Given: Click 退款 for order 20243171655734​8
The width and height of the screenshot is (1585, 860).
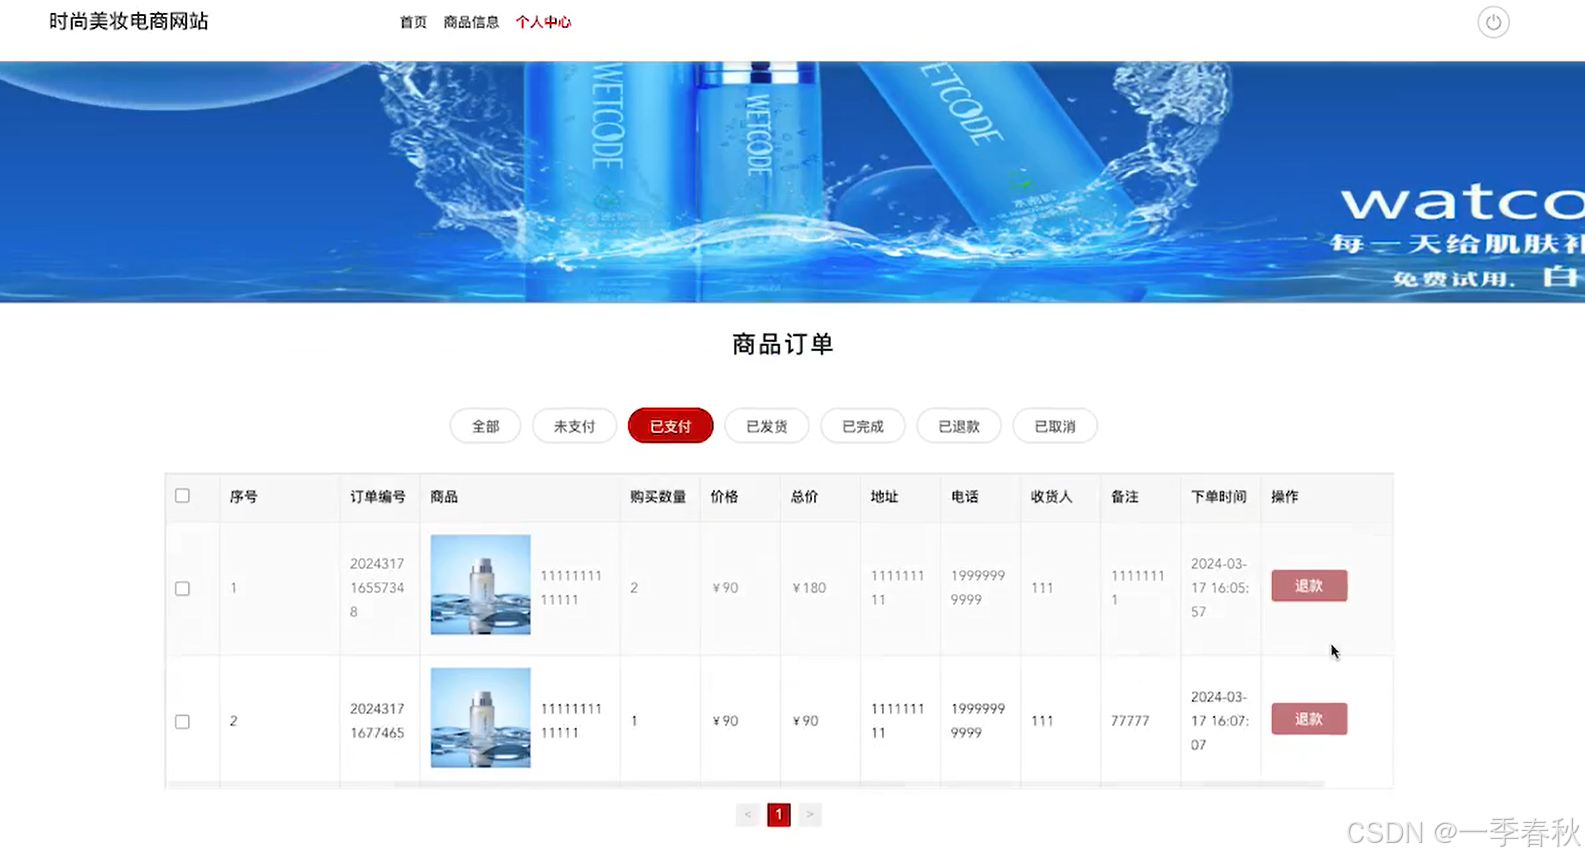Looking at the screenshot, I should coord(1309,586).
